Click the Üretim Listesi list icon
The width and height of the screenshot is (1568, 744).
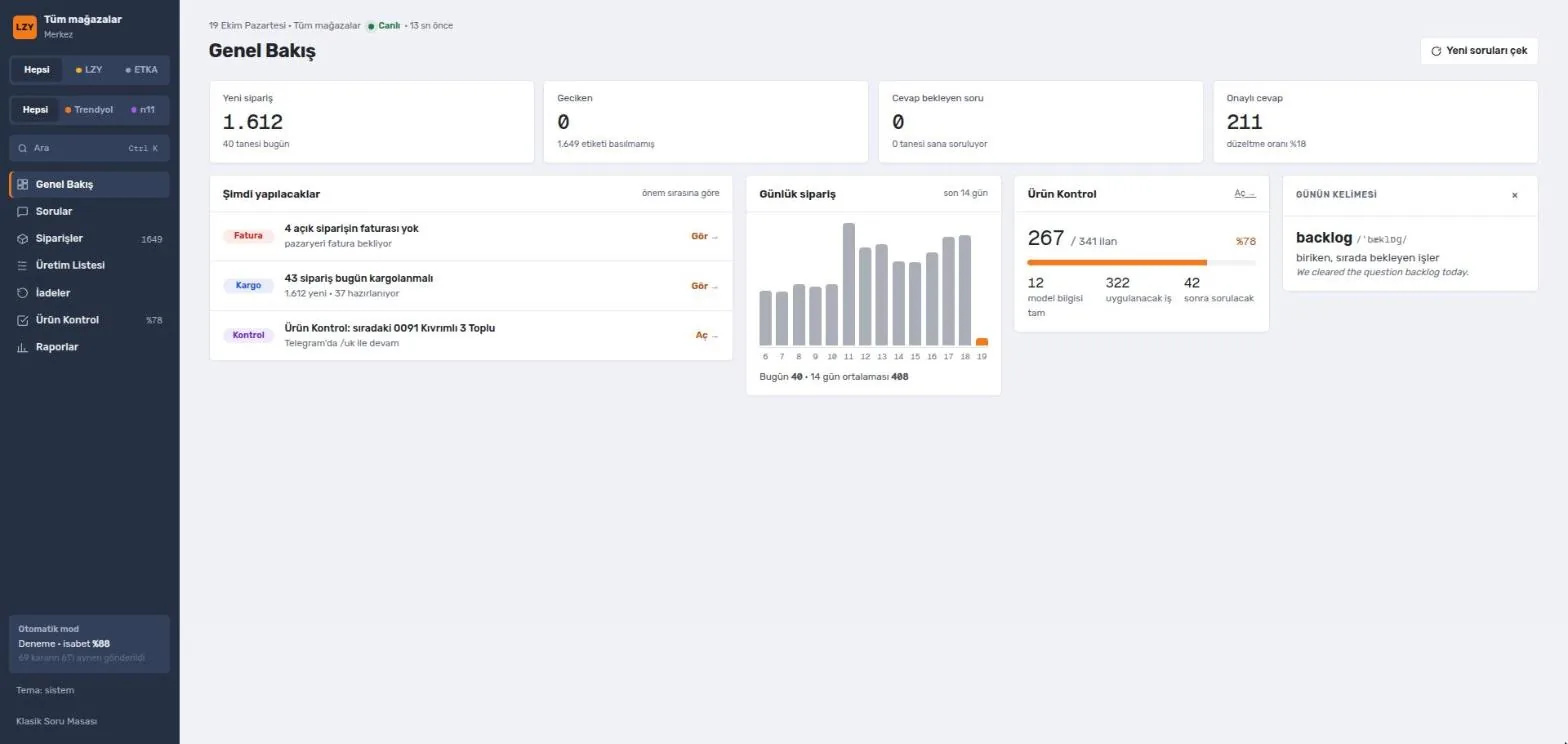pos(23,265)
